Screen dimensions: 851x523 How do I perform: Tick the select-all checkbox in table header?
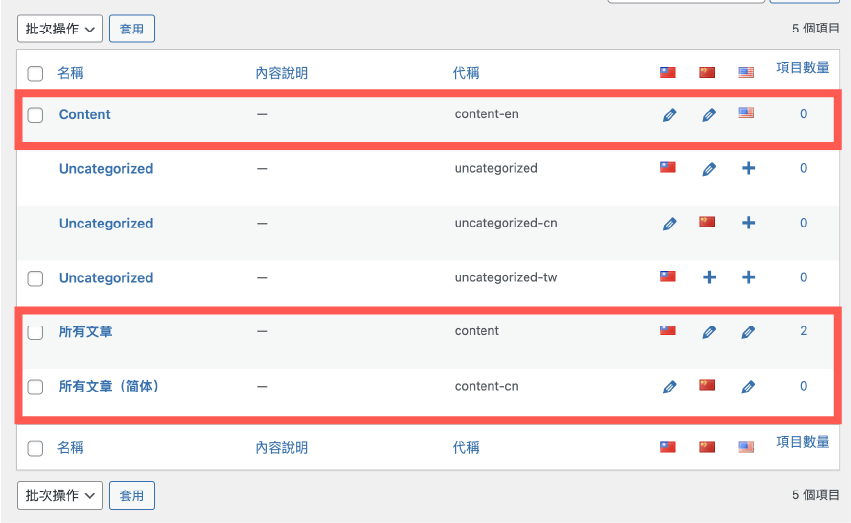click(35, 73)
